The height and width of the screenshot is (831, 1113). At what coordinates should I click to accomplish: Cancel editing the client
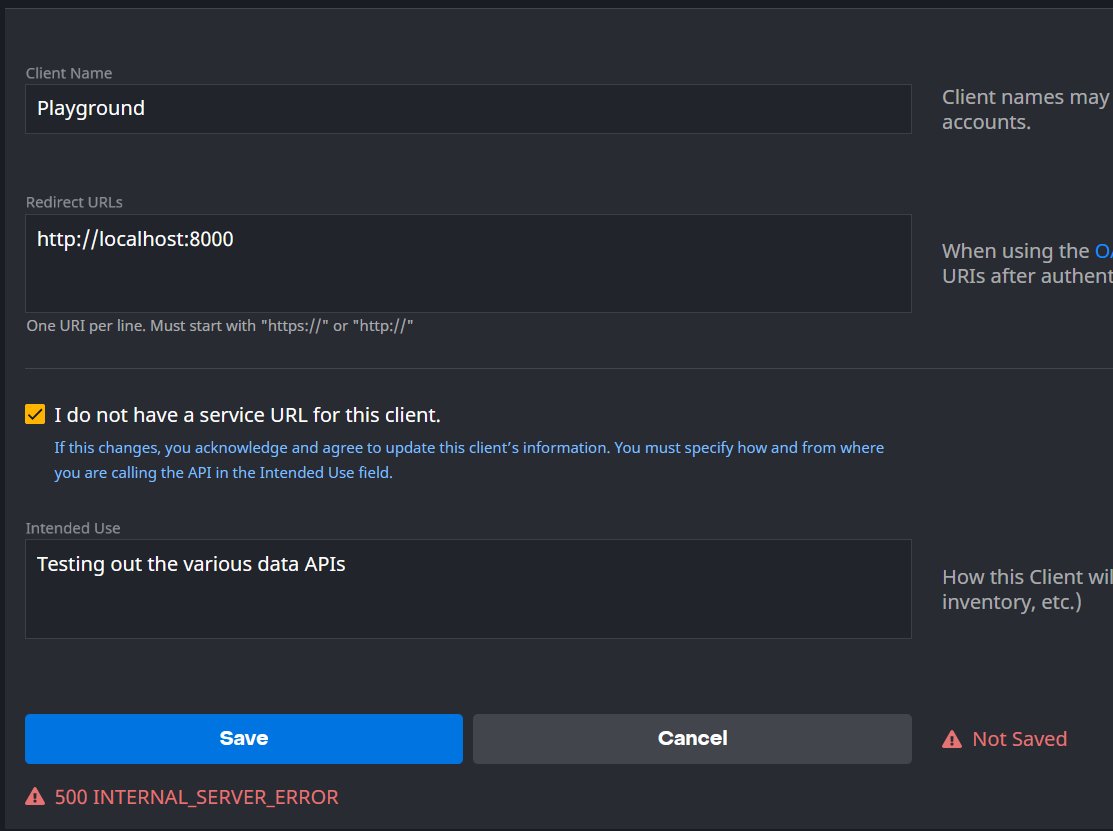[x=692, y=739]
